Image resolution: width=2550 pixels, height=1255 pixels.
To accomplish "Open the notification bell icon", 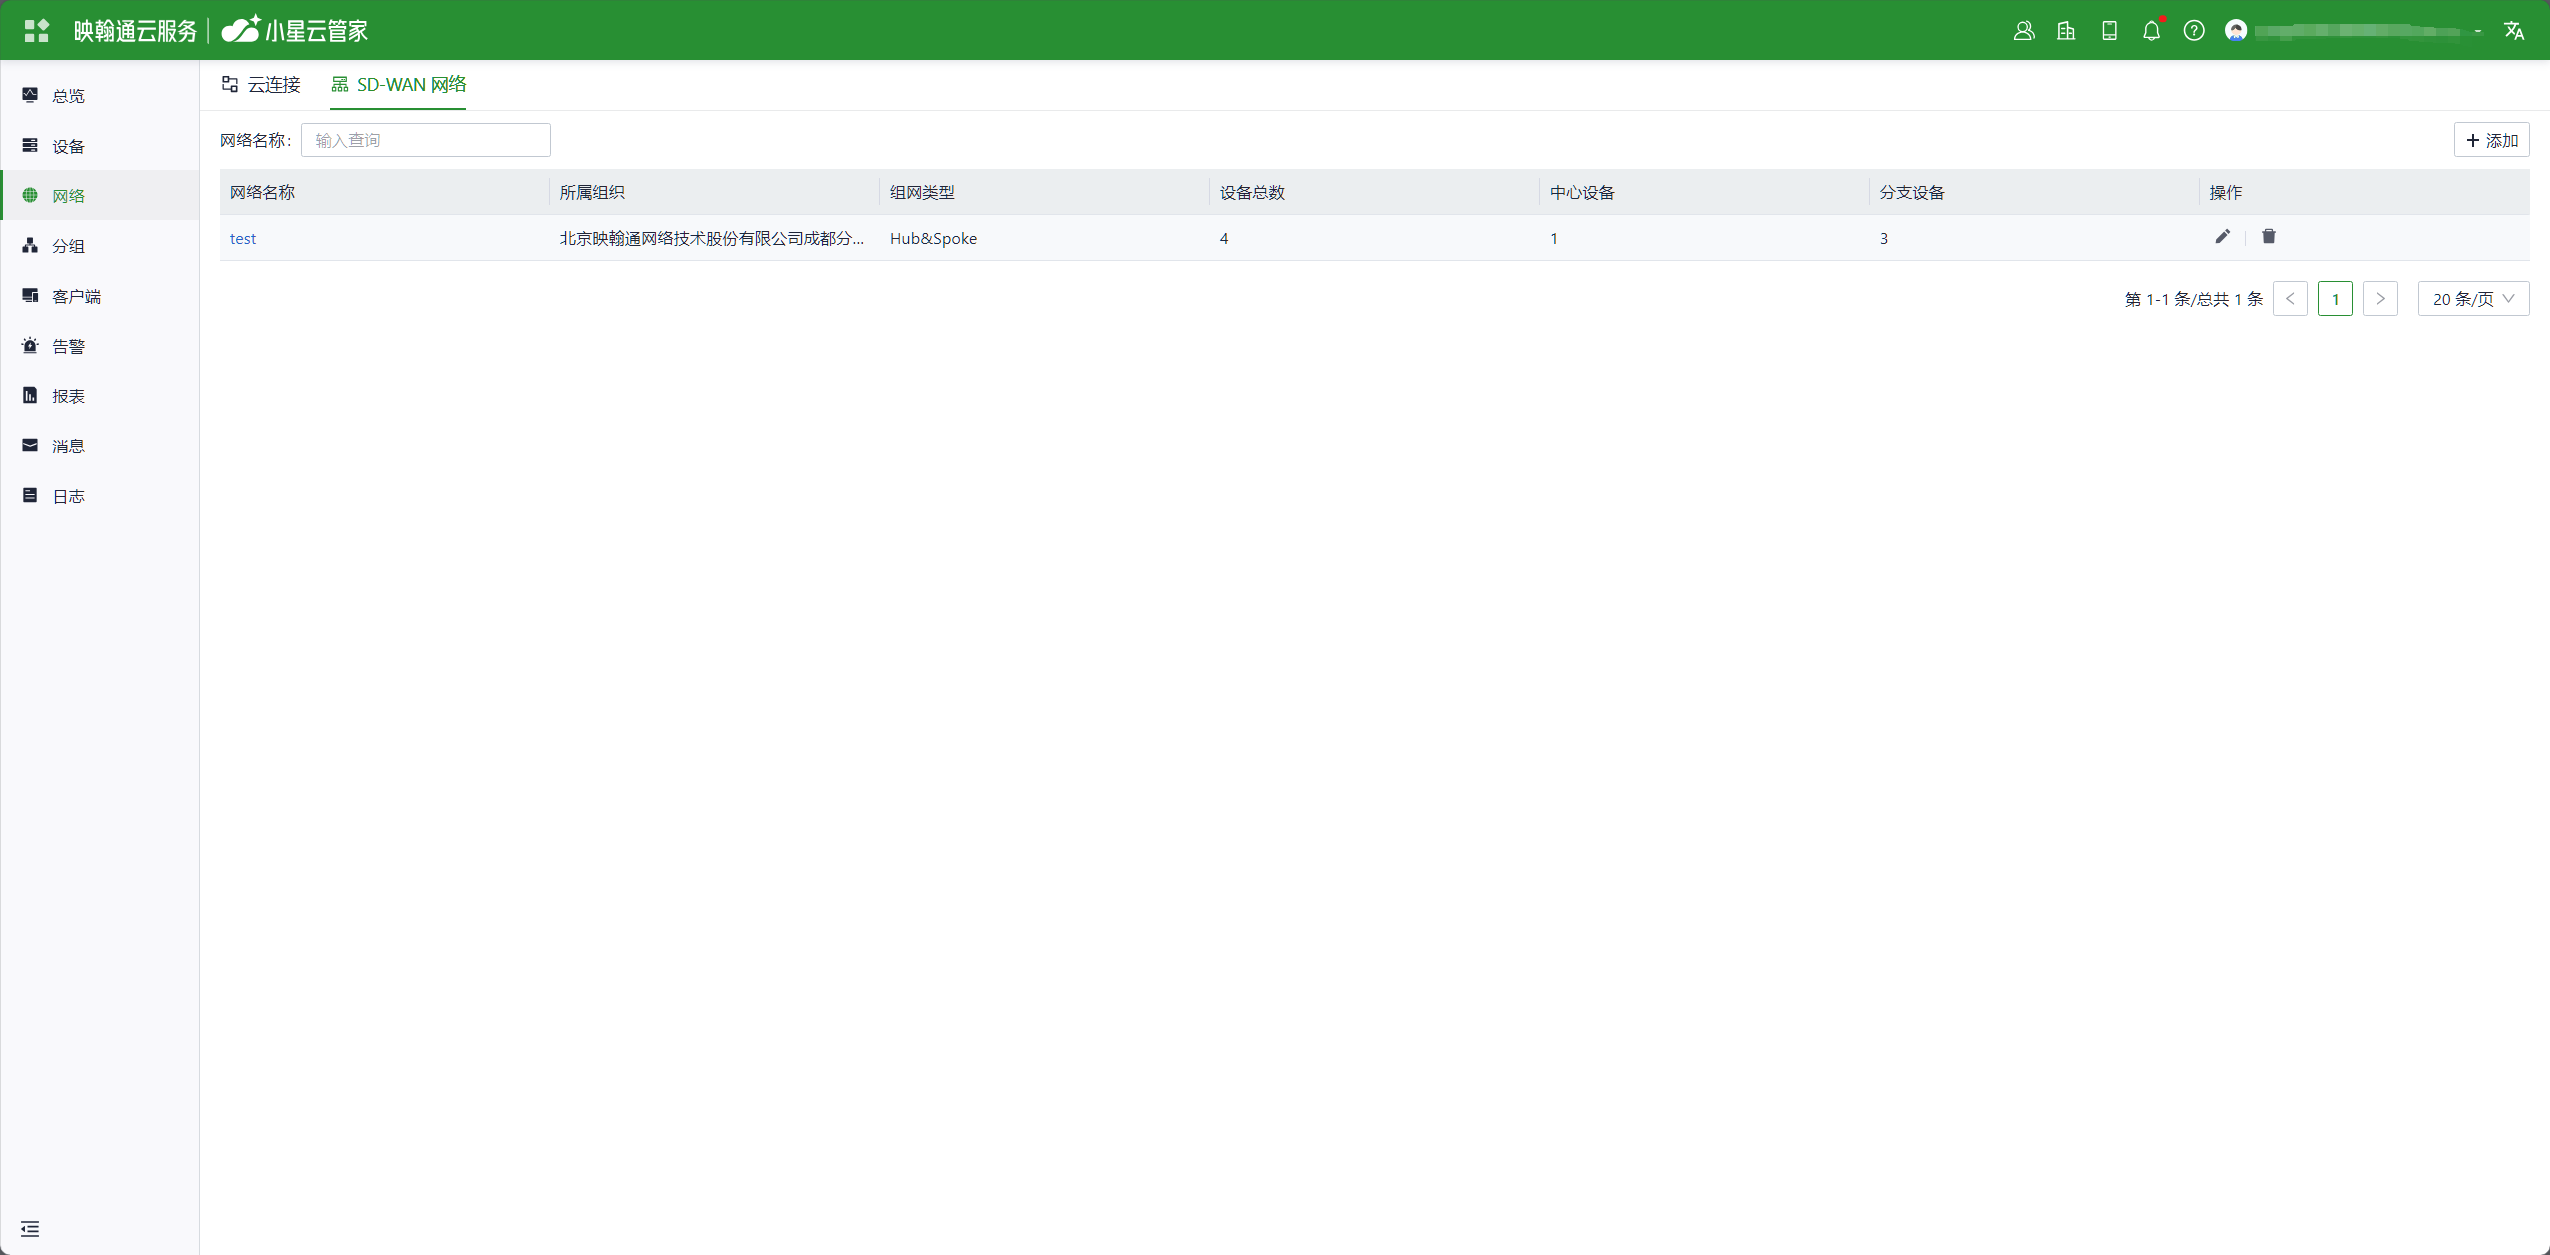I will (x=2151, y=31).
